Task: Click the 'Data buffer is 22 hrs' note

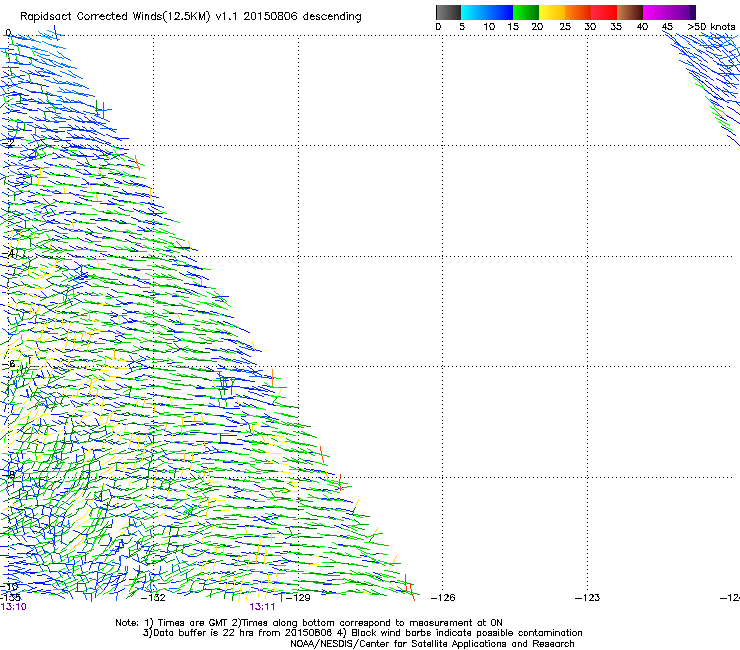Action: click(x=362, y=633)
